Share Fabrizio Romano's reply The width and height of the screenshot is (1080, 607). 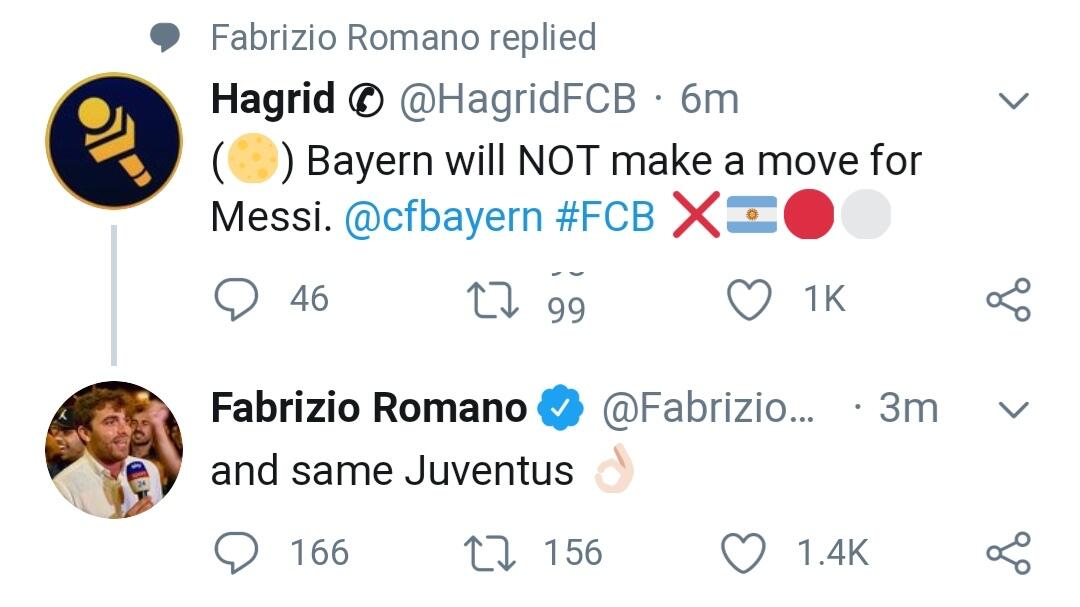point(1007,552)
